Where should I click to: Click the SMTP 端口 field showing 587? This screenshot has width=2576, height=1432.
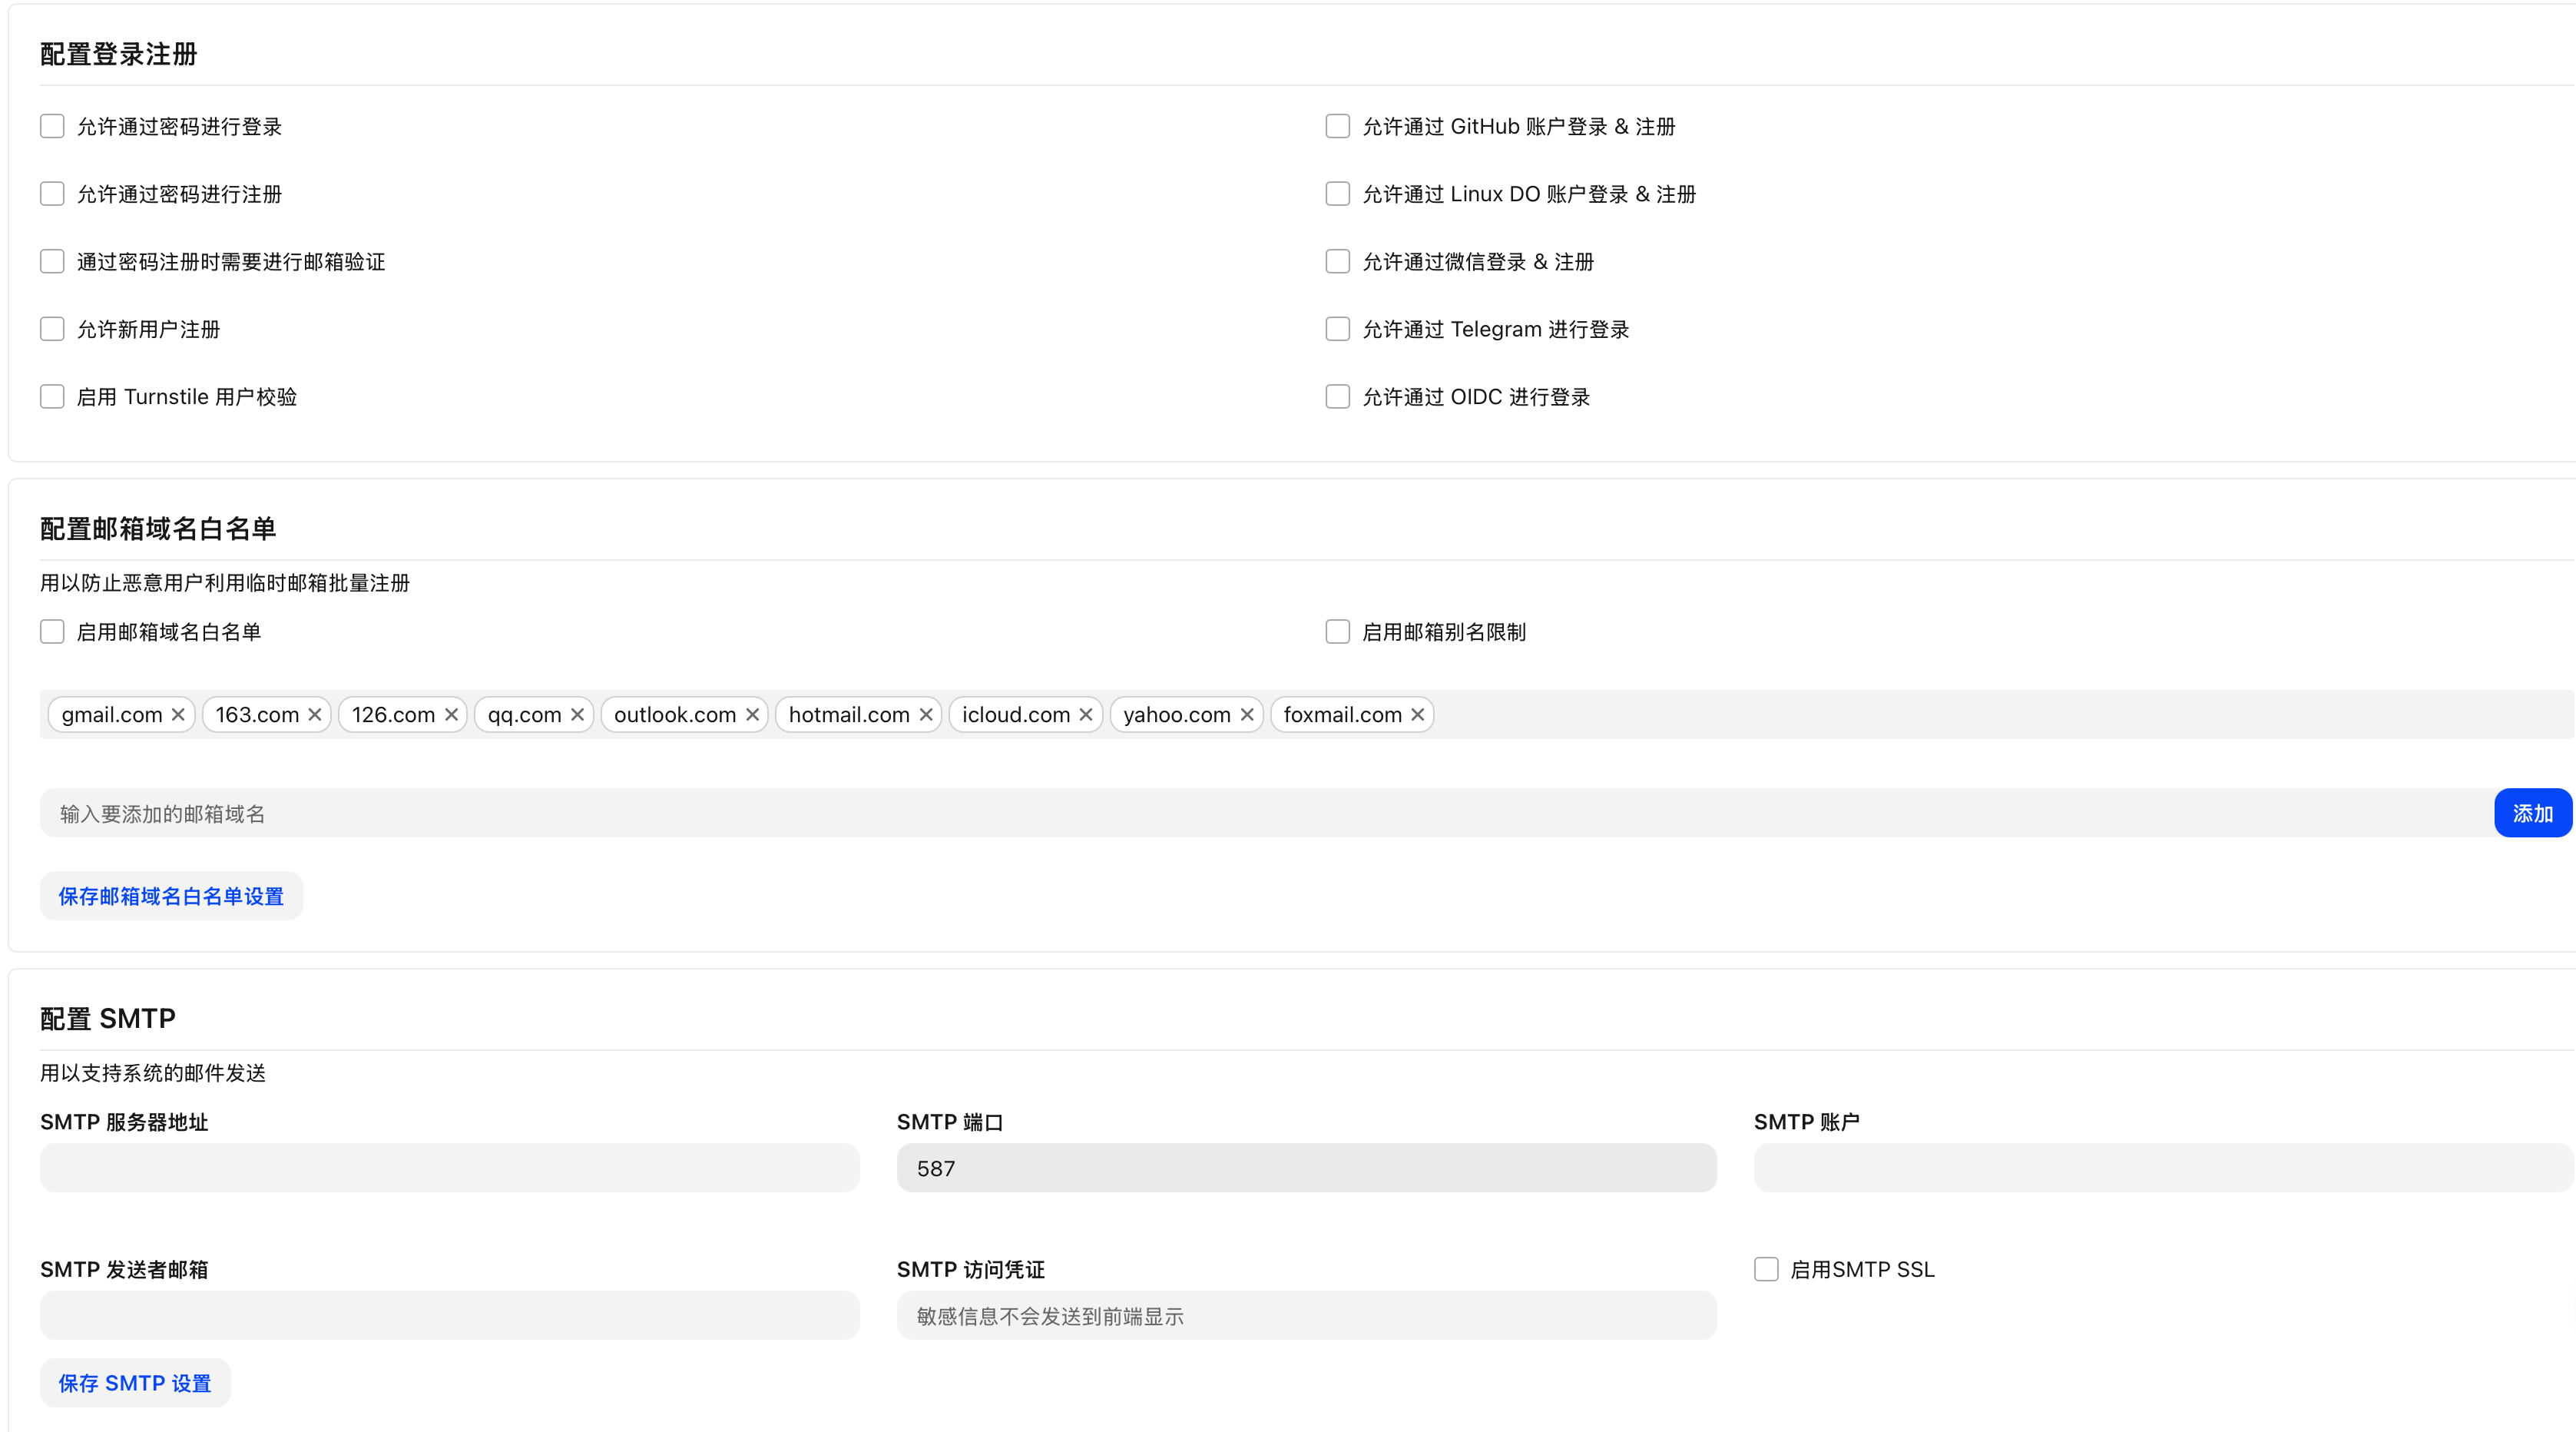(1306, 1168)
